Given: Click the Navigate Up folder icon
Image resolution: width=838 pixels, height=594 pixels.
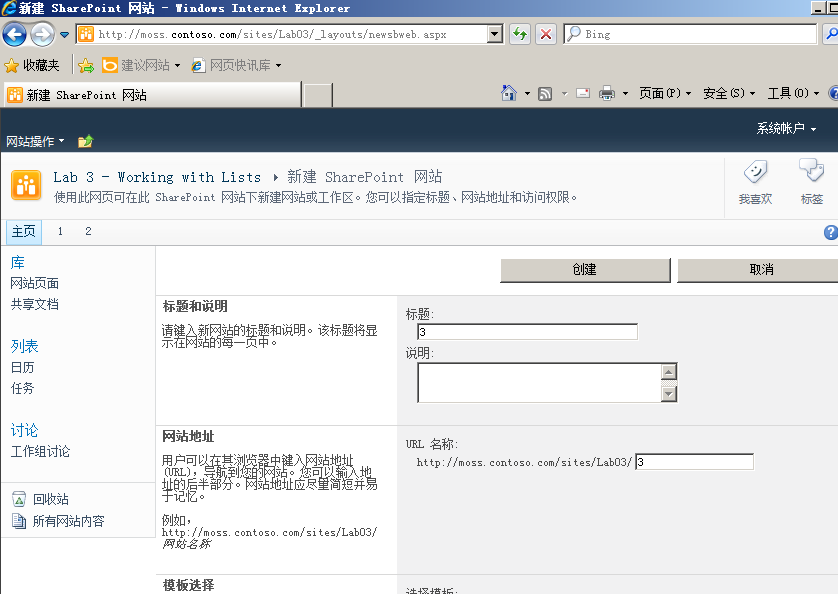Looking at the screenshot, I should click(86, 141).
